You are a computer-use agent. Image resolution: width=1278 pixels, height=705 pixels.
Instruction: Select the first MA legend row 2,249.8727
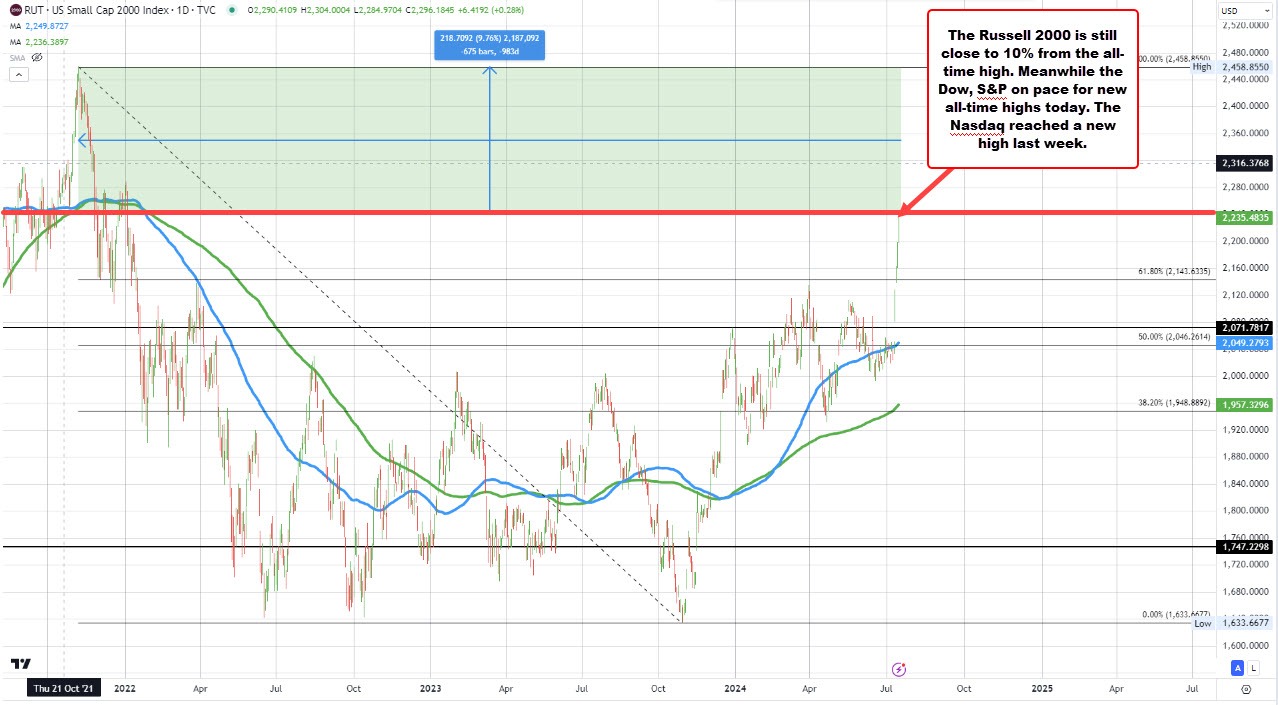click(x=39, y=25)
